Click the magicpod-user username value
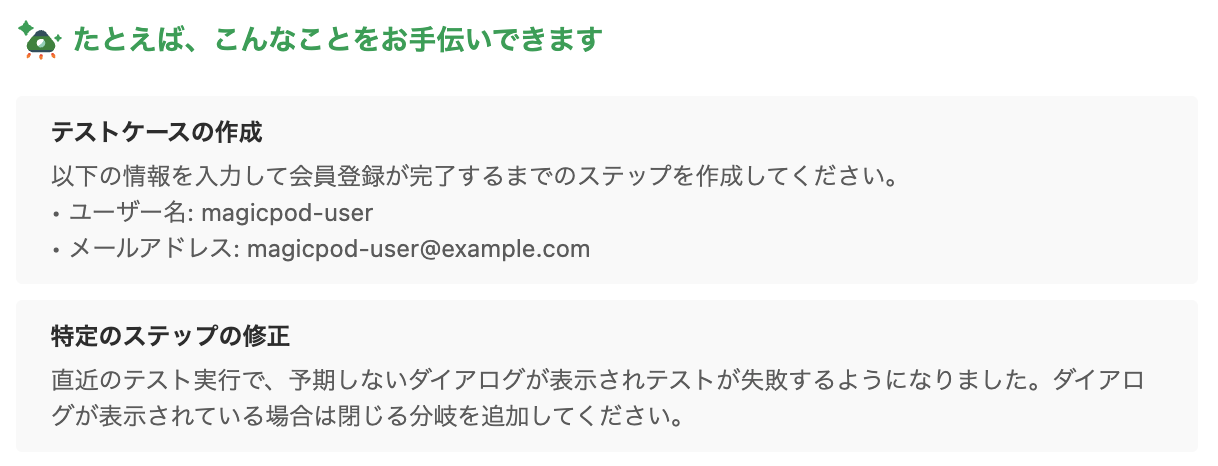Screen dimensions: 1218x466 tap(287, 212)
